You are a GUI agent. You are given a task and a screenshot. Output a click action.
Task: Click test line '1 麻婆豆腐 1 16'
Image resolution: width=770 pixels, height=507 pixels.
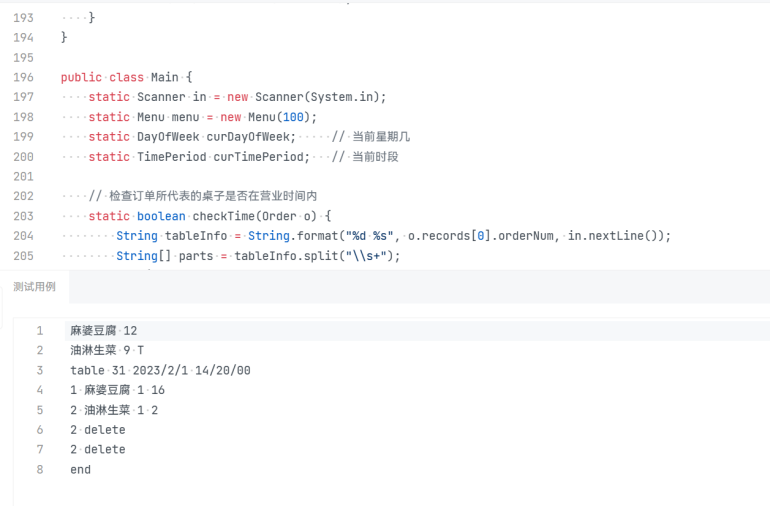coord(117,390)
